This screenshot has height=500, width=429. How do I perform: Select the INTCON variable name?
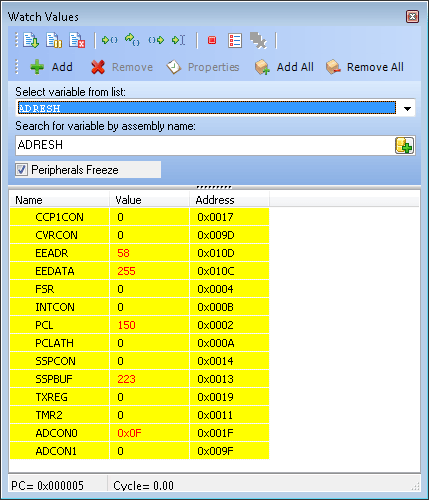(x=55, y=307)
